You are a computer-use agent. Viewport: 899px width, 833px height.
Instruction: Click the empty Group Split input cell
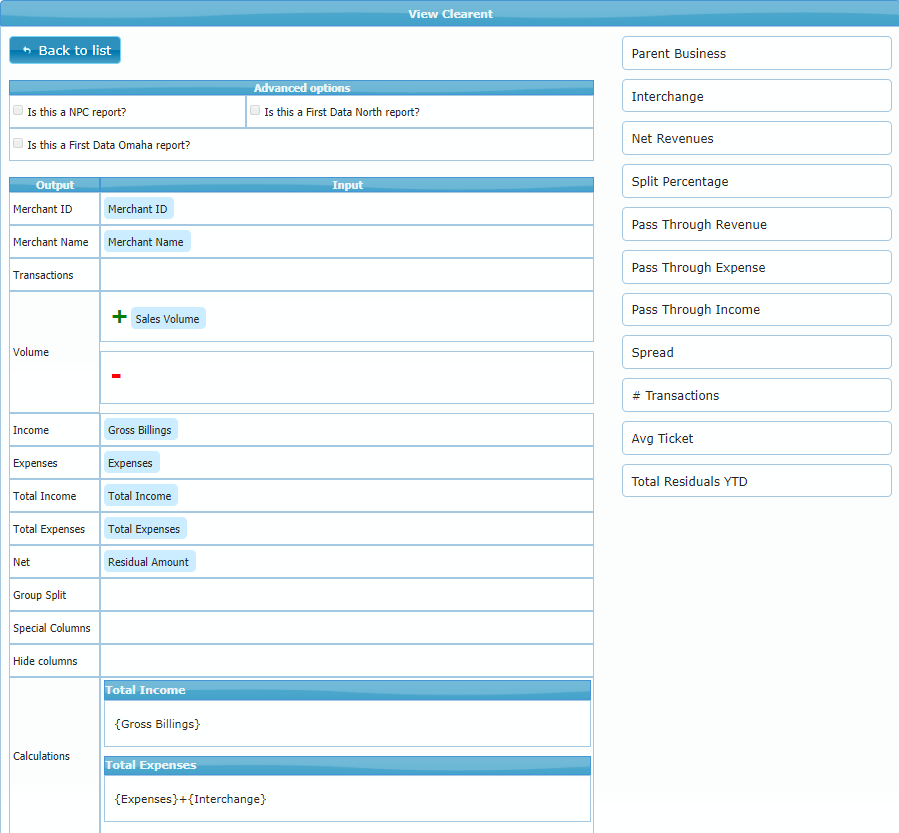click(346, 595)
